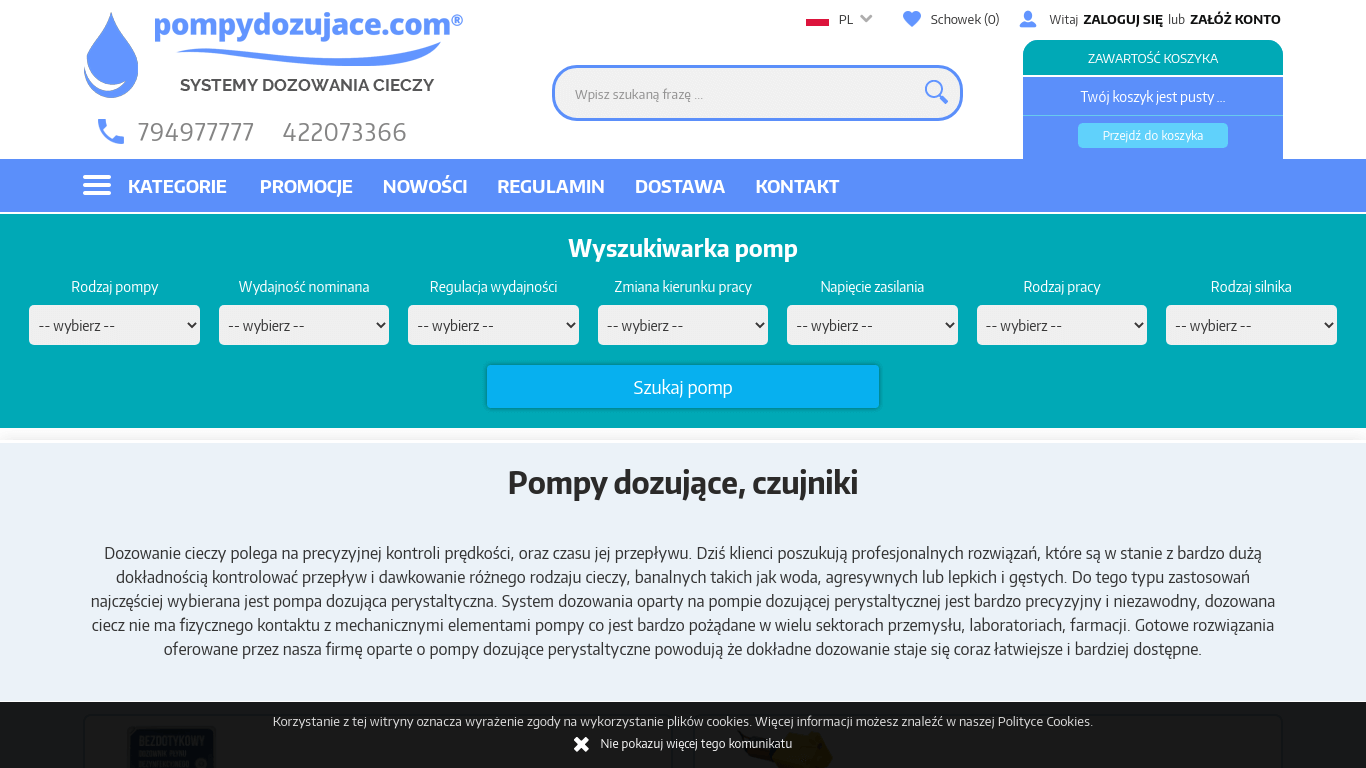Expand the Regulacja wydajności selector
The image size is (1366, 768).
(x=493, y=324)
